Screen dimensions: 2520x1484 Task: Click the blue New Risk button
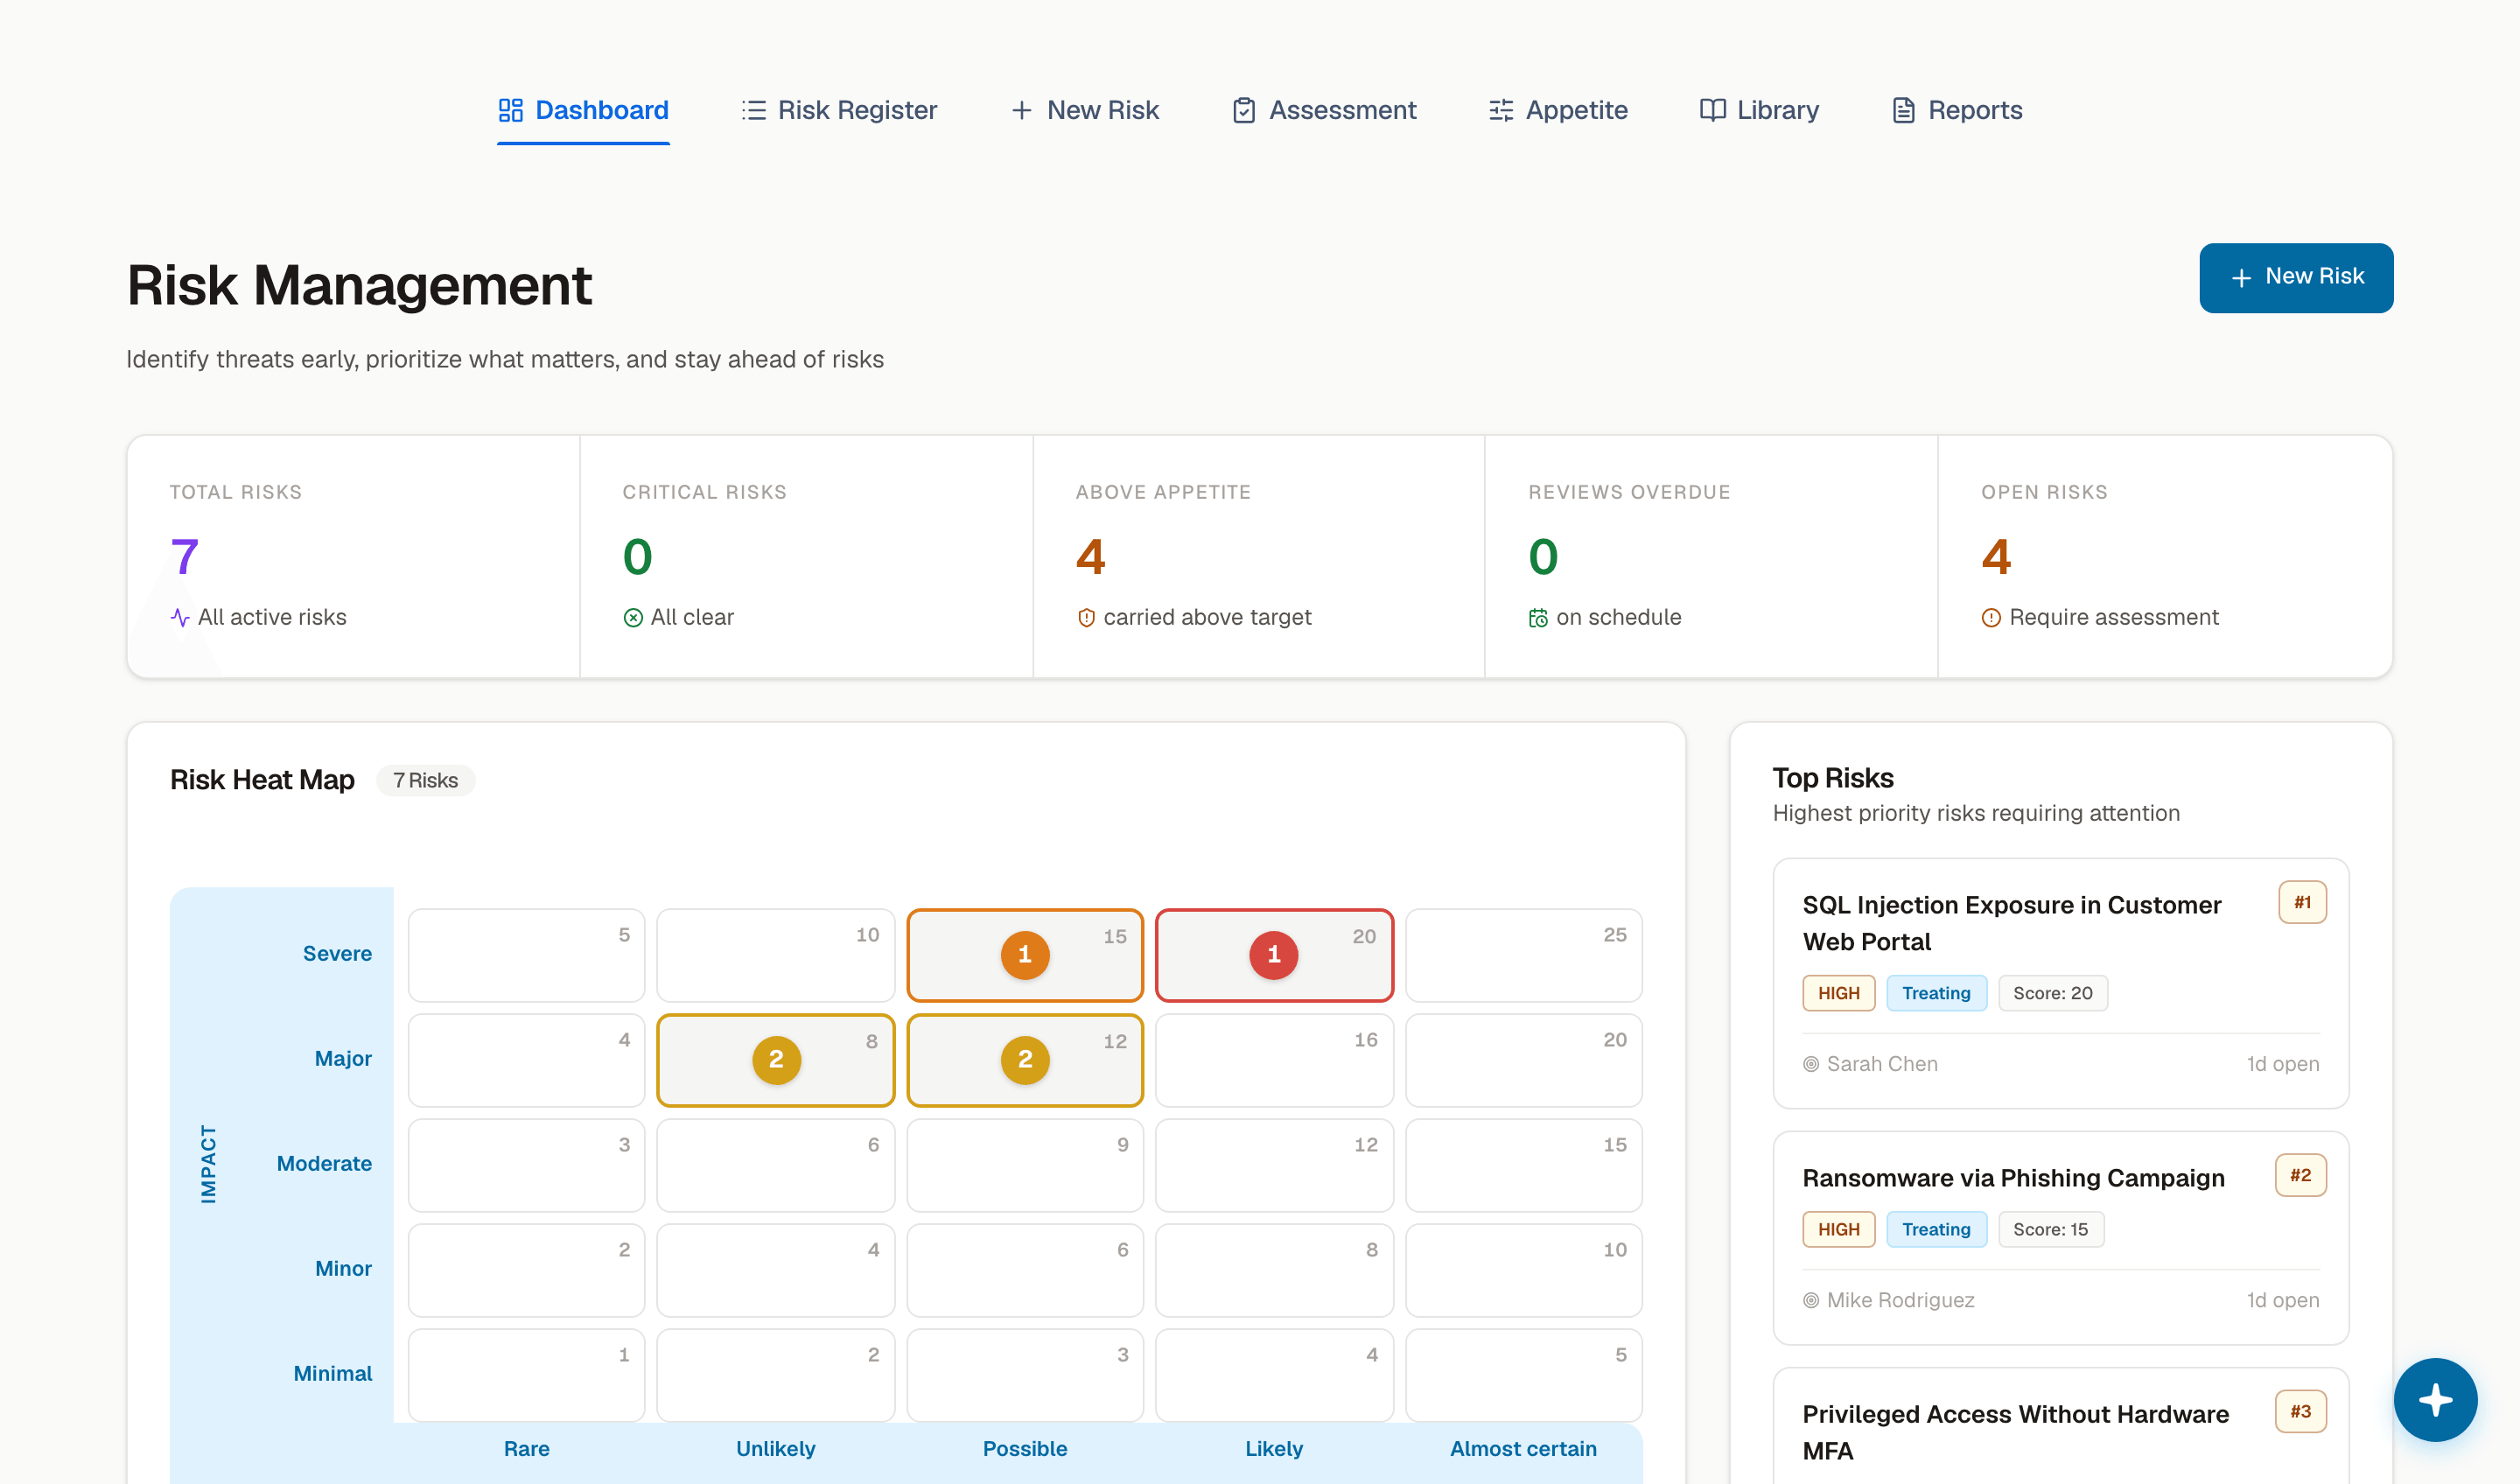pyautogui.click(x=2296, y=277)
